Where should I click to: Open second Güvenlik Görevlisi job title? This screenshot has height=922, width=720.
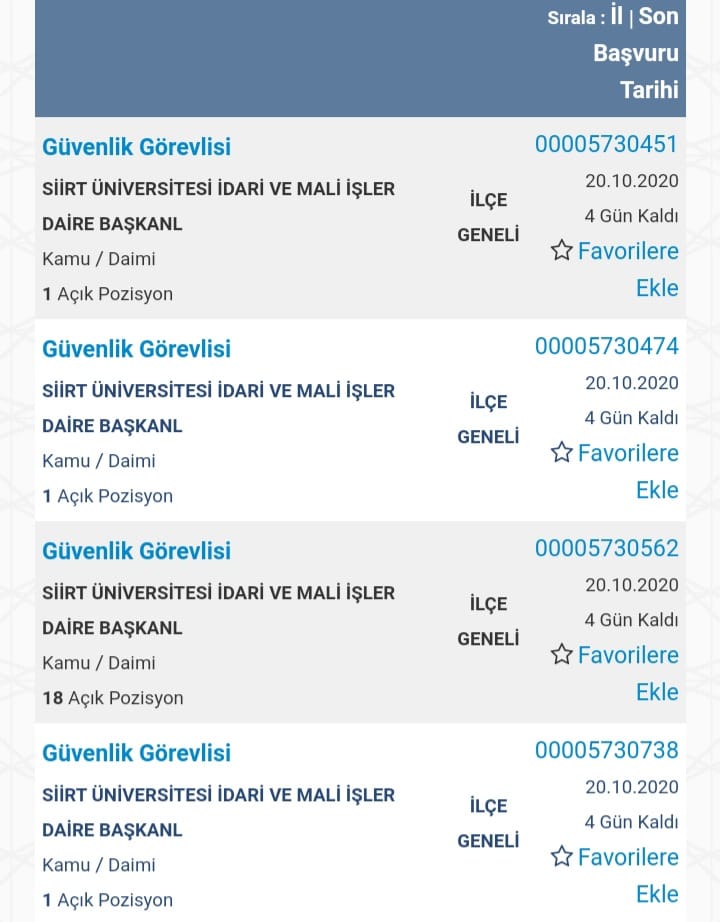(x=136, y=349)
